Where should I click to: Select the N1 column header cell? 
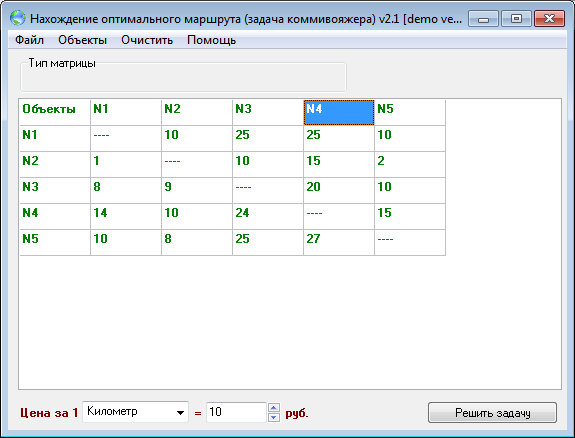pyautogui.click(x=126, y=113)
